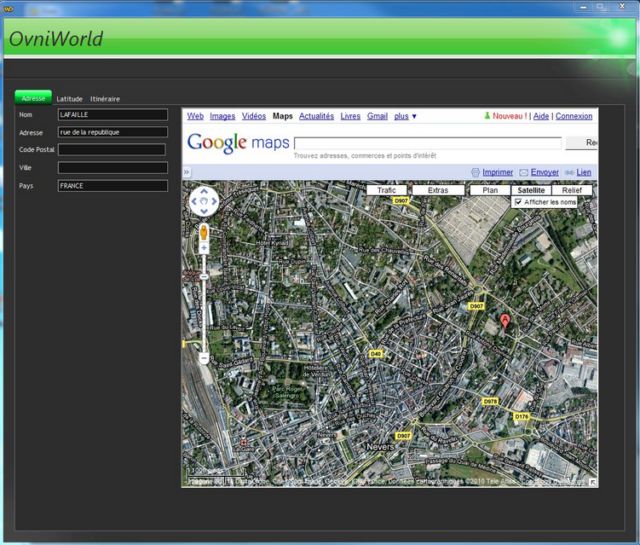This screenshot has width=640, height=545.
Task: Pan the map right with the arrow
Action: point(214,201)
